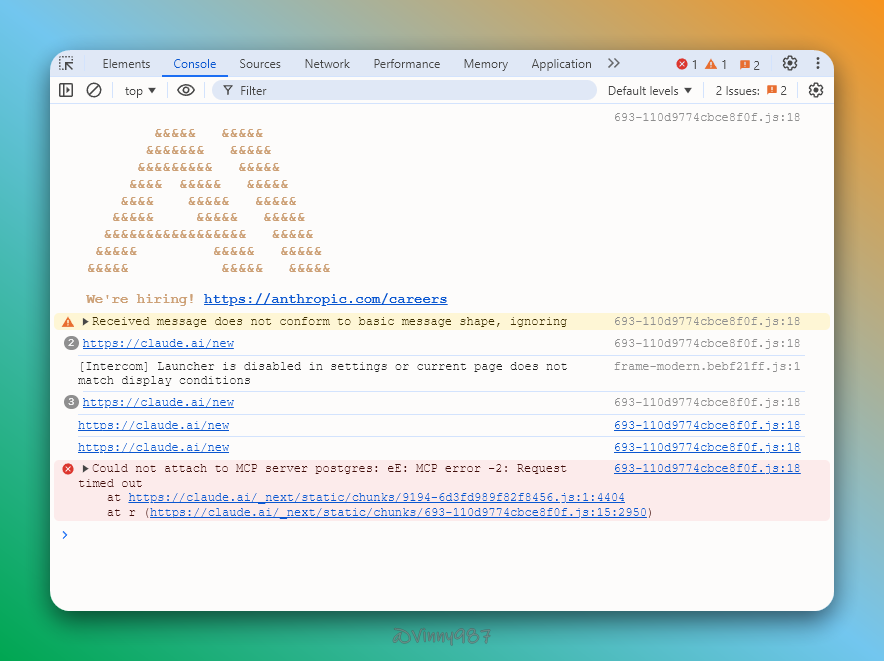Open console settings gear beside issues
The image size is (884, 661).
point(816,90)
